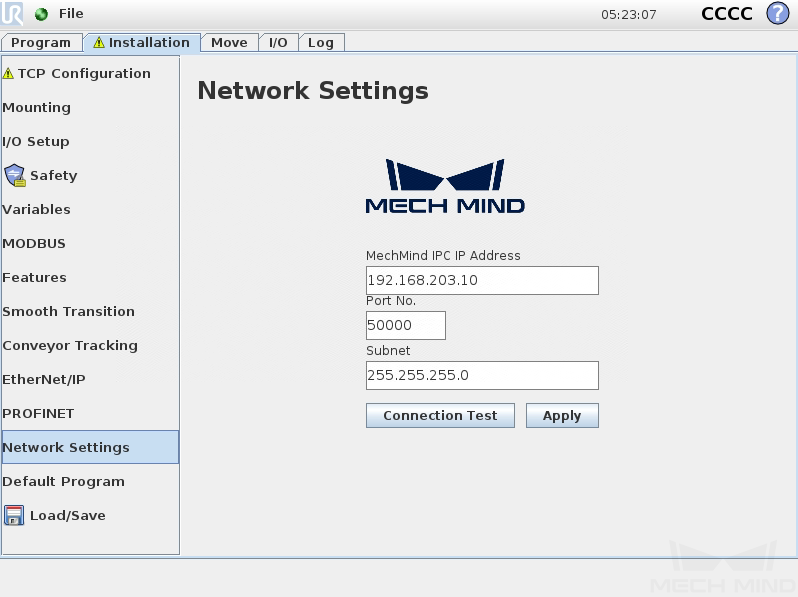This screenshot has width=798, height=597.
Task: Click the clock time 05:23:07
Action: point(629,14)
